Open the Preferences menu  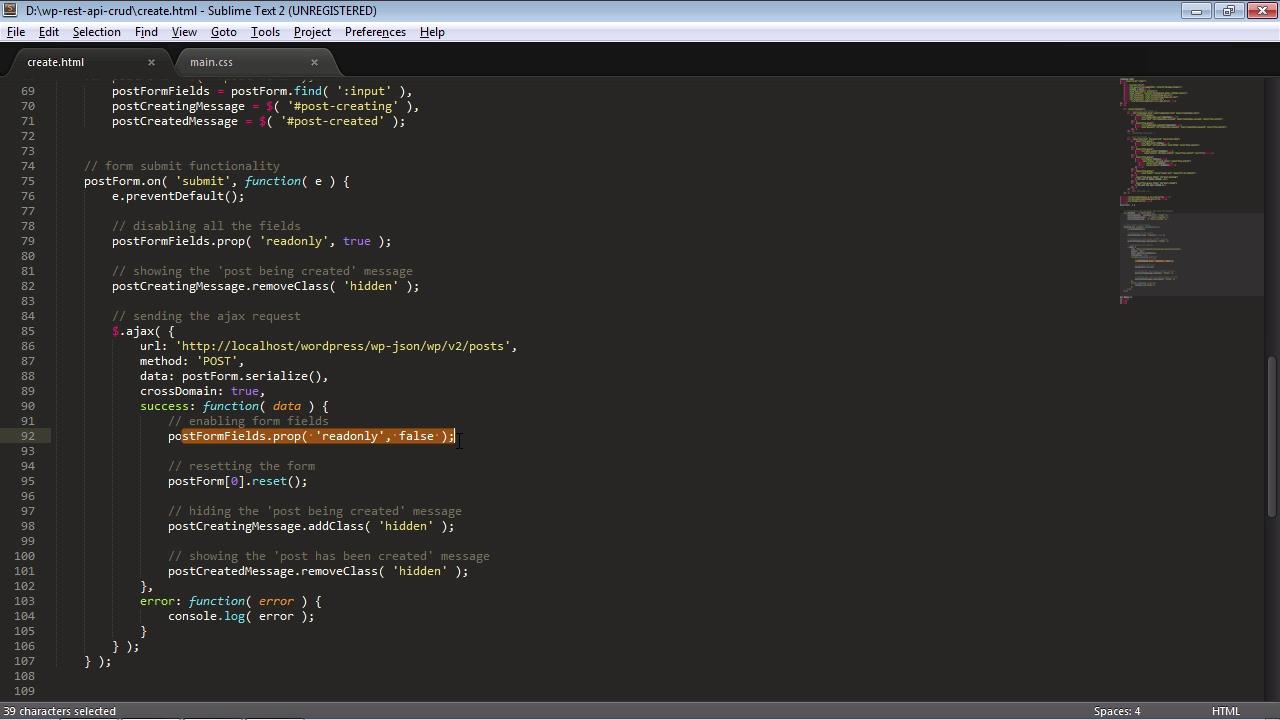(x=375, y=32)
